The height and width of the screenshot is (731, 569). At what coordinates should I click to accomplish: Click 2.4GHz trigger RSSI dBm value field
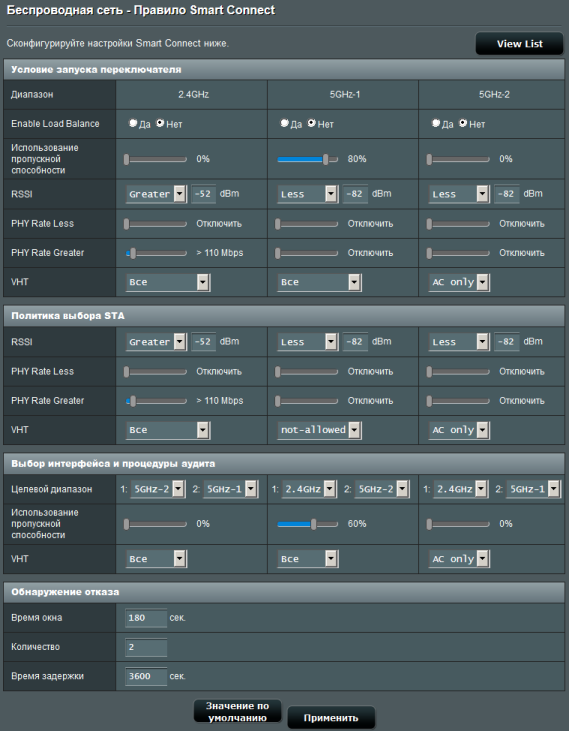click(203, 194)
